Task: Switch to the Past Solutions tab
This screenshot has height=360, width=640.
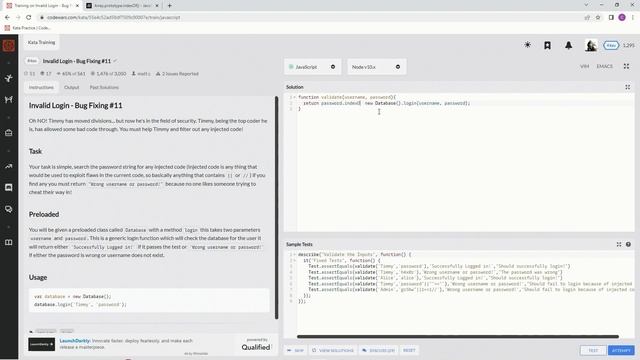Action: (x=104, y=87)
